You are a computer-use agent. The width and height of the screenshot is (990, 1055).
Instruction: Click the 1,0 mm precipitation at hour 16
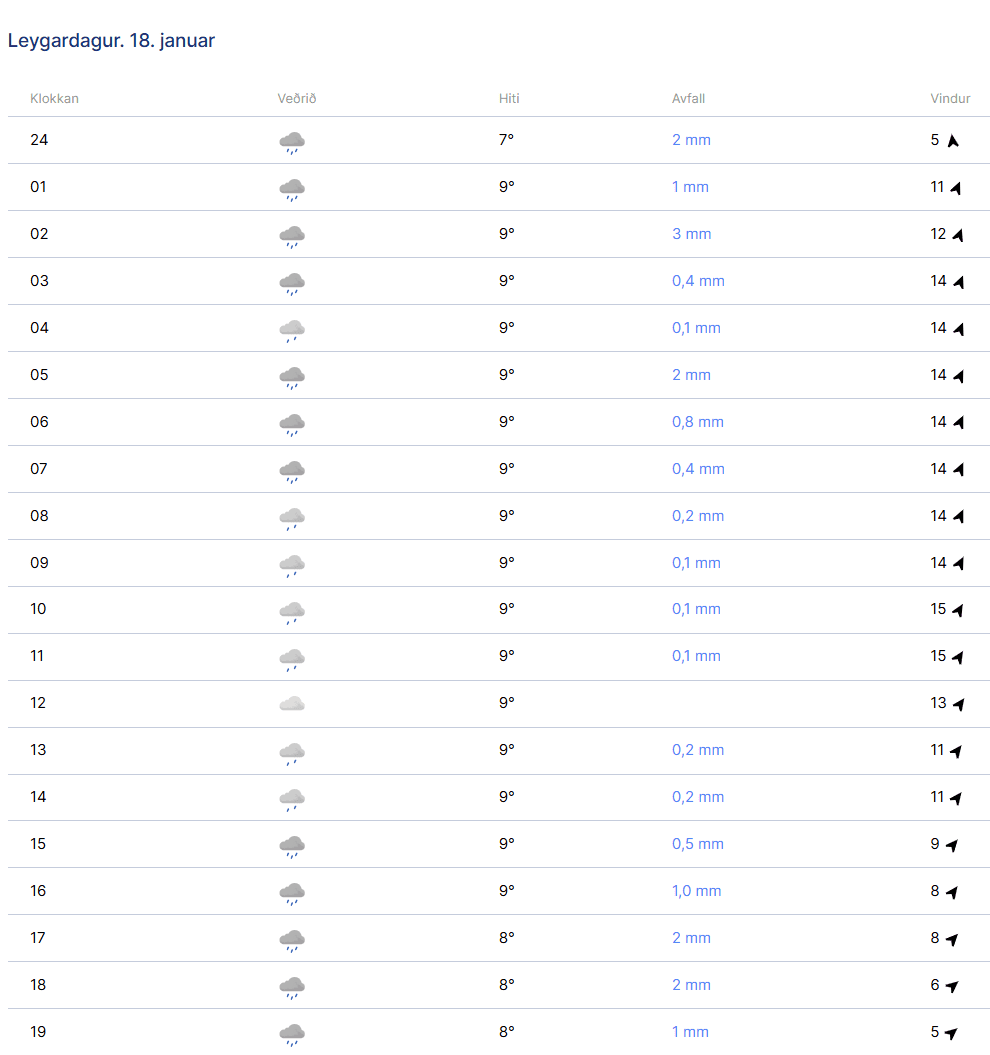coord(696,891)
